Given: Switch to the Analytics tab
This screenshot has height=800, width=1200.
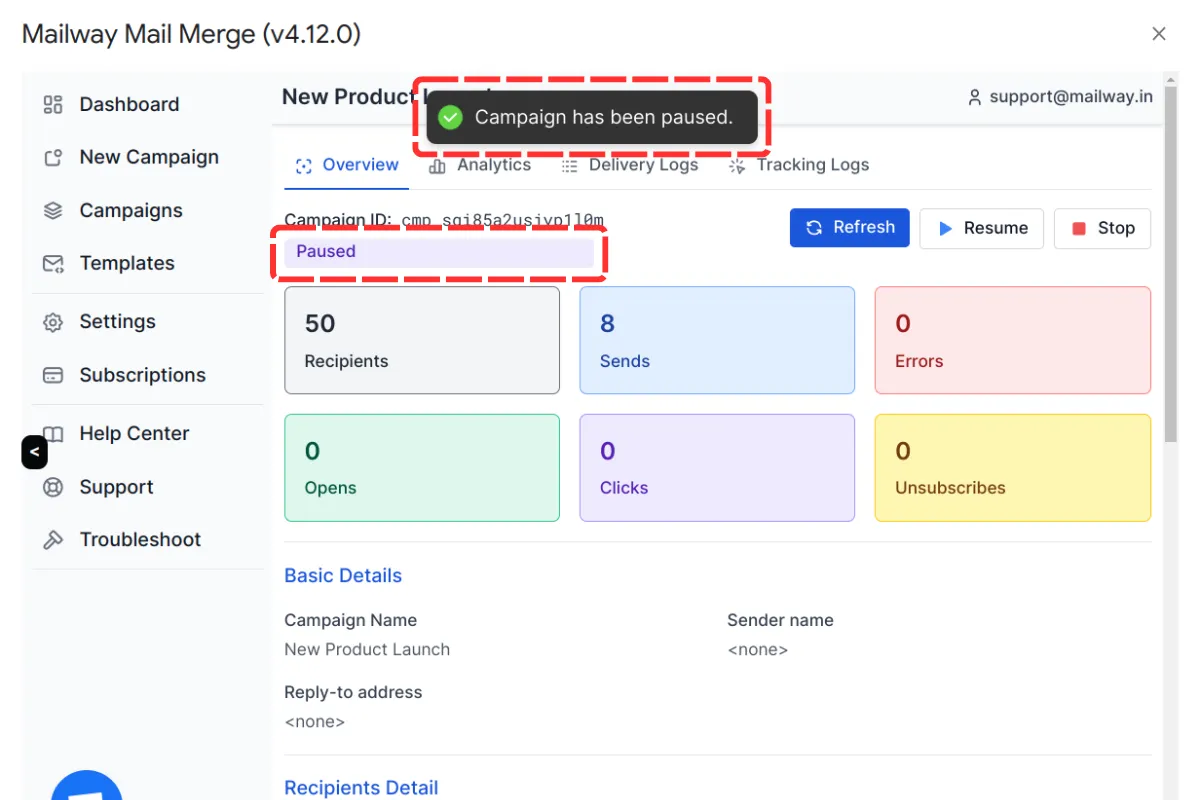Looking at the screenshot, I should point(481,165).
